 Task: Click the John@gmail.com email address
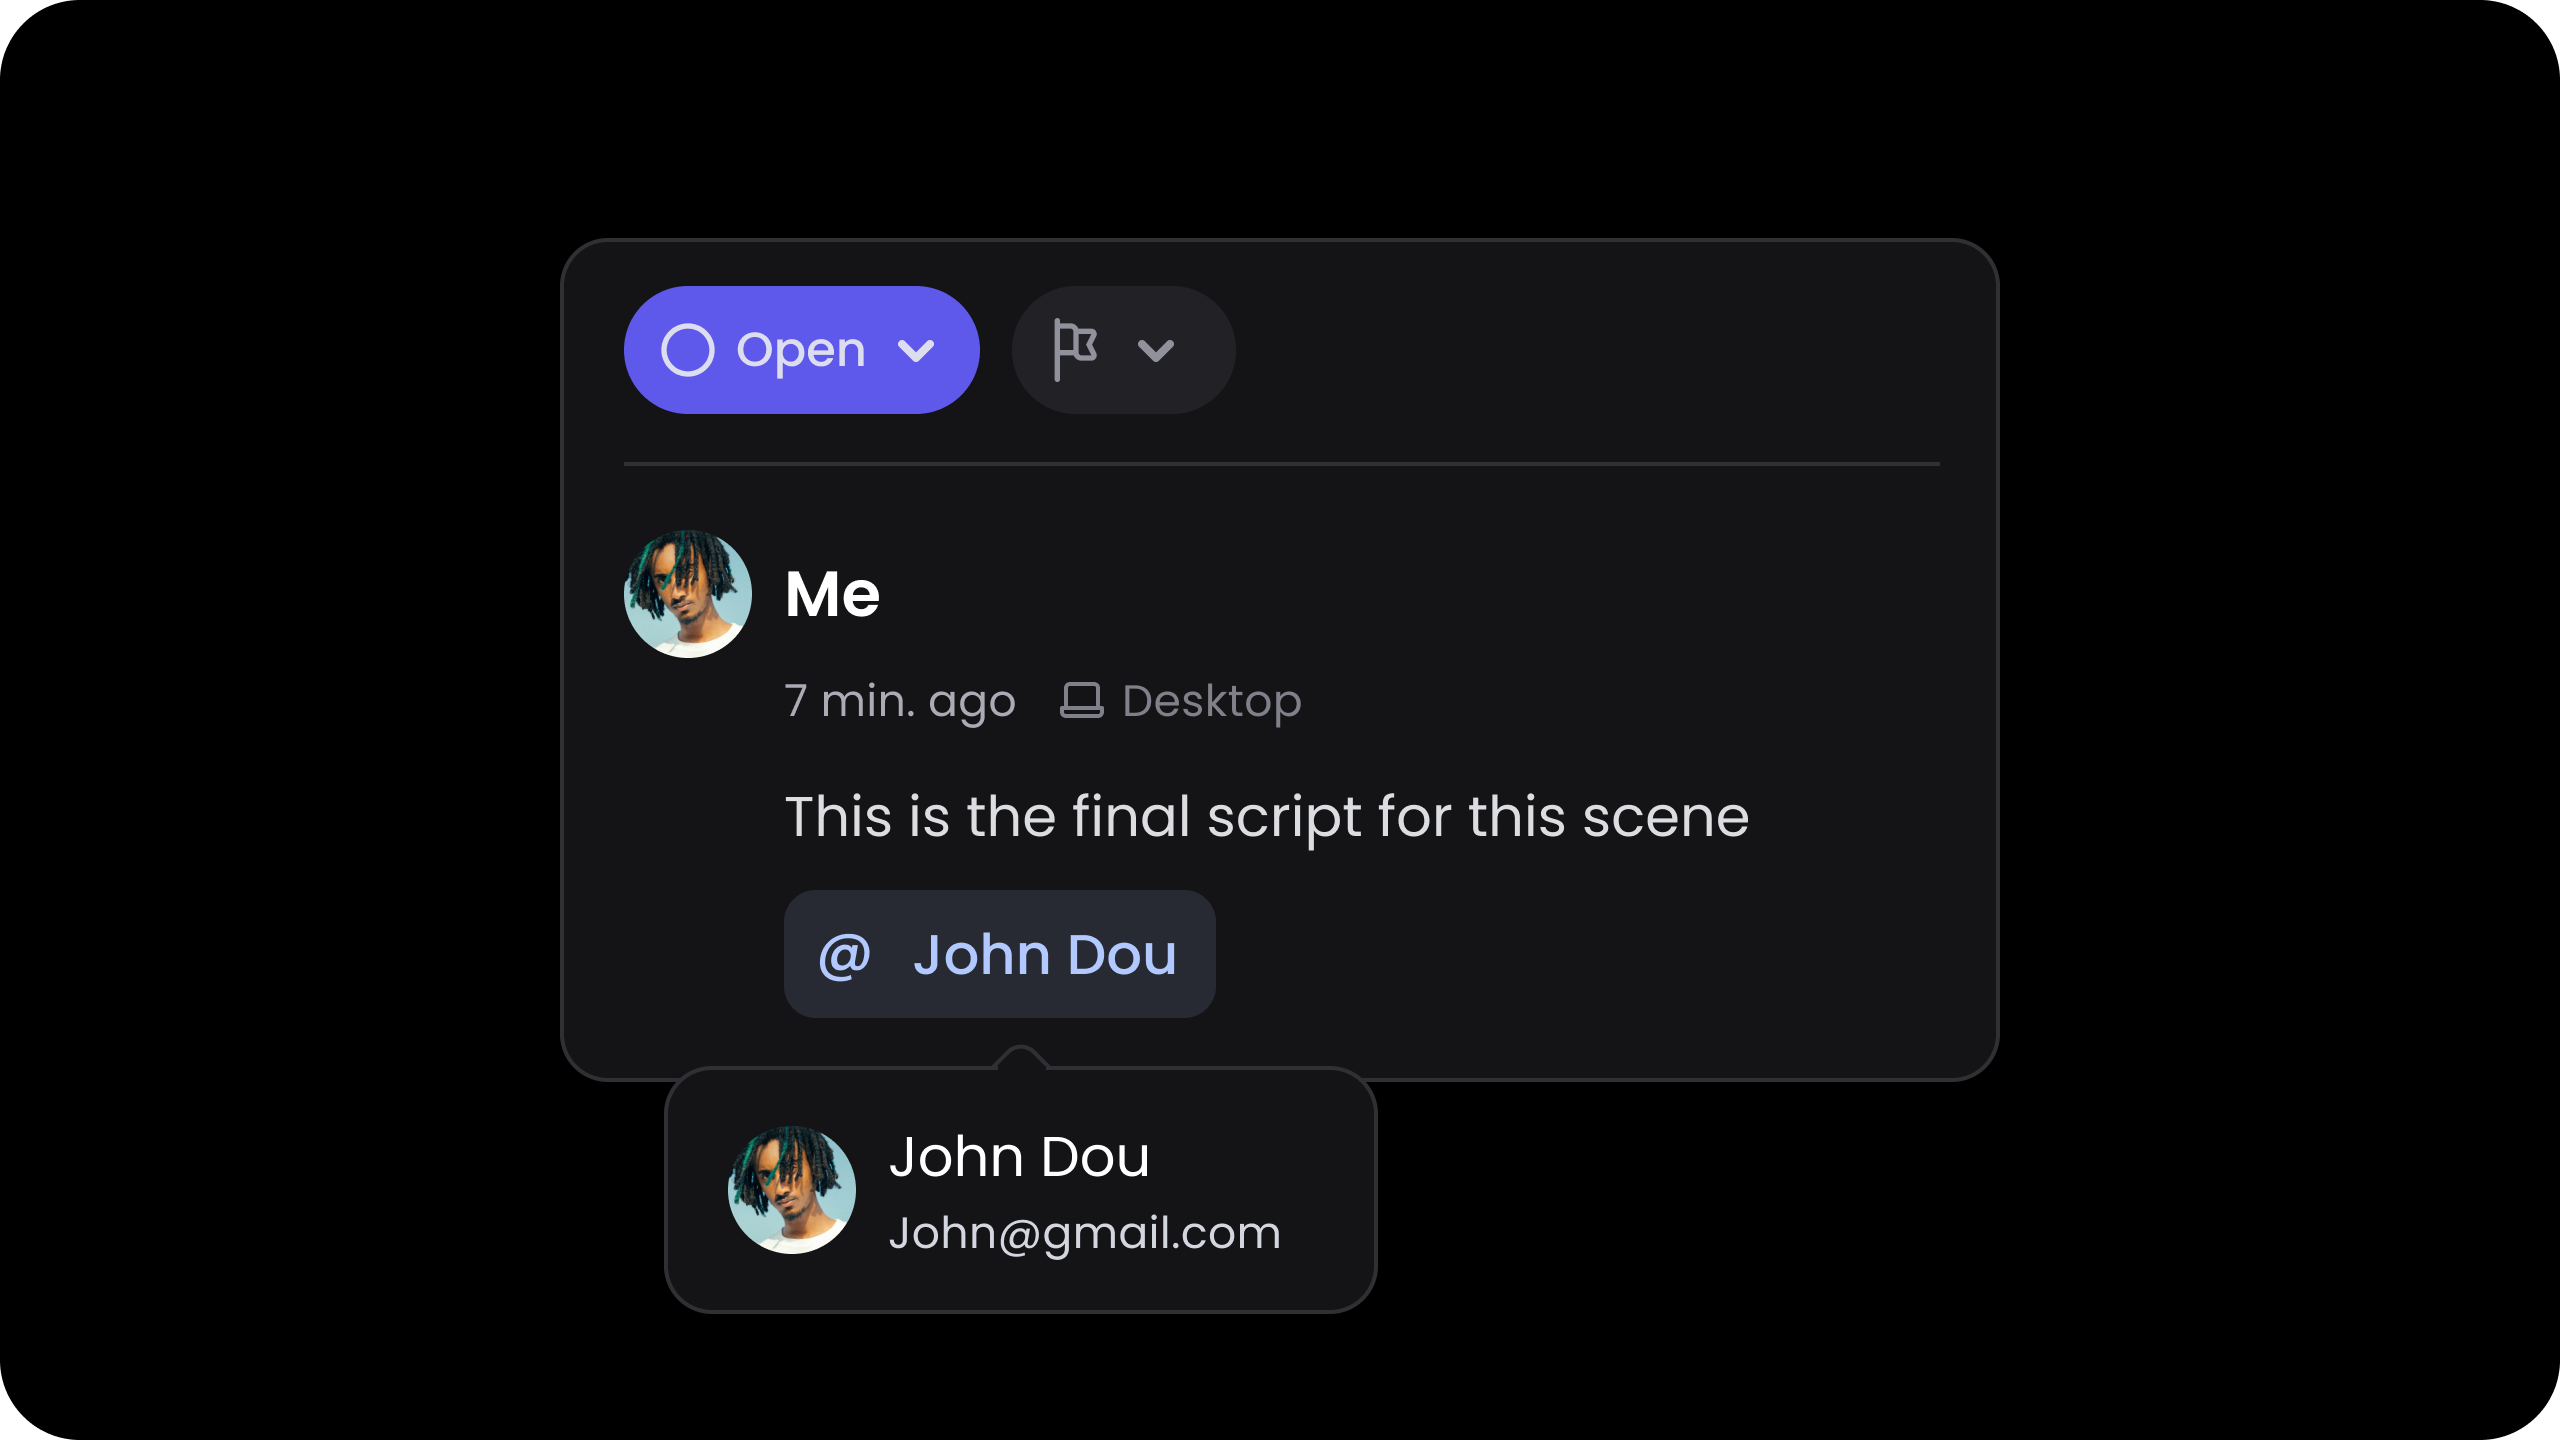click(1085, 1233)
